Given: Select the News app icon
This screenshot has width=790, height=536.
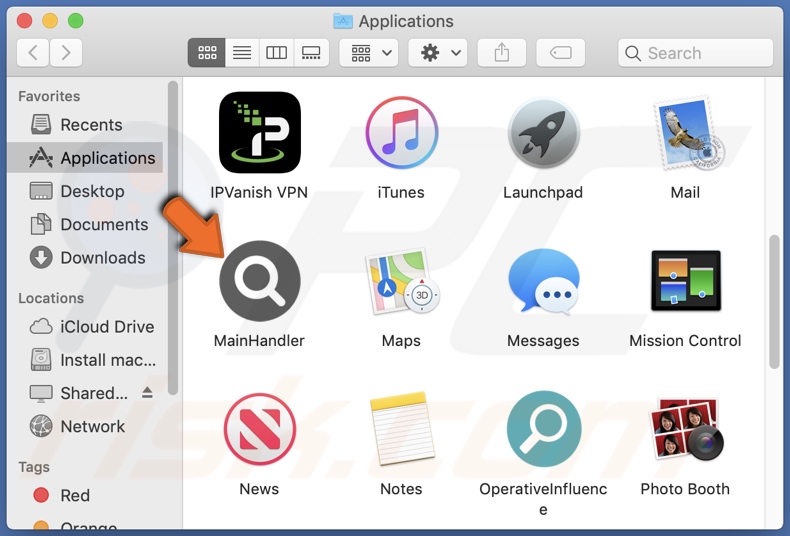Looking at the screenshot, I should pyautogui.click(x=259, y=429).
